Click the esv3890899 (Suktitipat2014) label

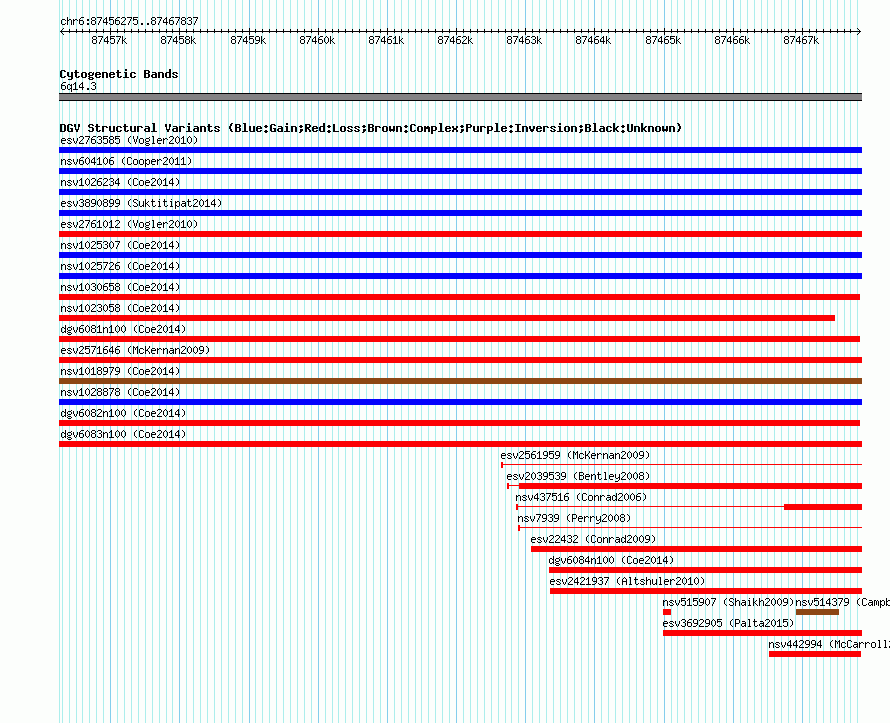pos(141,203)
